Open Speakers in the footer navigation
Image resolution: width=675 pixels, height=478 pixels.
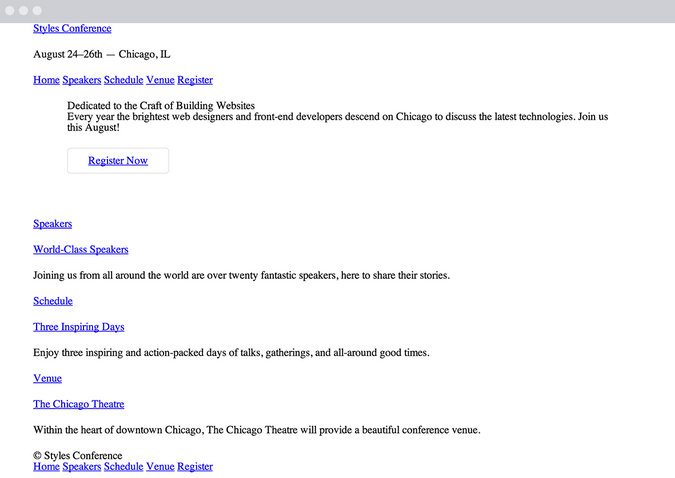[x=82, y=467]
